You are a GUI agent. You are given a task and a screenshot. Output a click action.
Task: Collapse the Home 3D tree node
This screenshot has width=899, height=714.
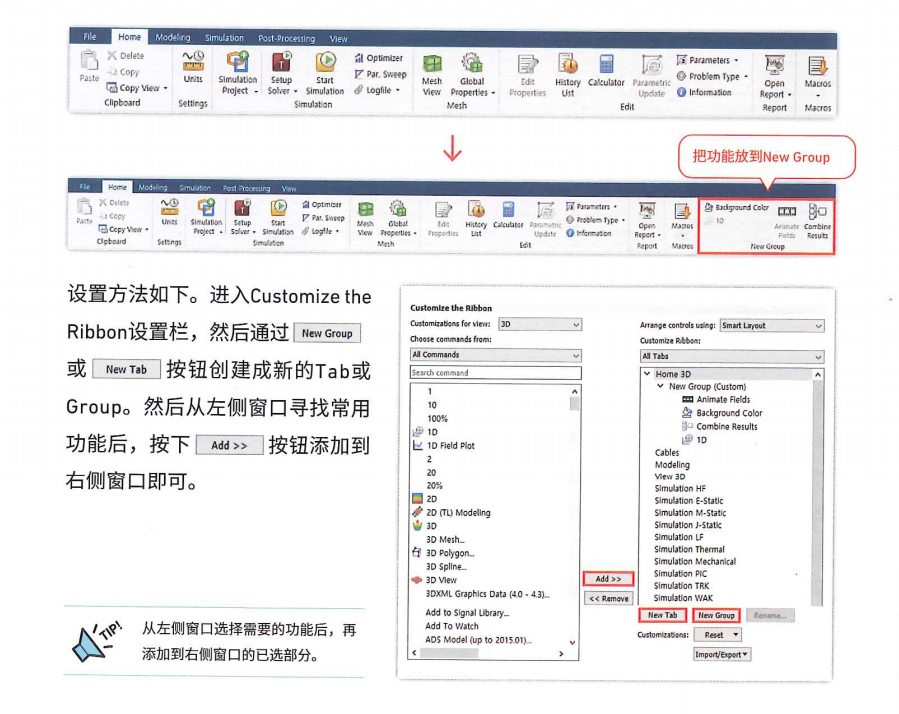(648, 371)
